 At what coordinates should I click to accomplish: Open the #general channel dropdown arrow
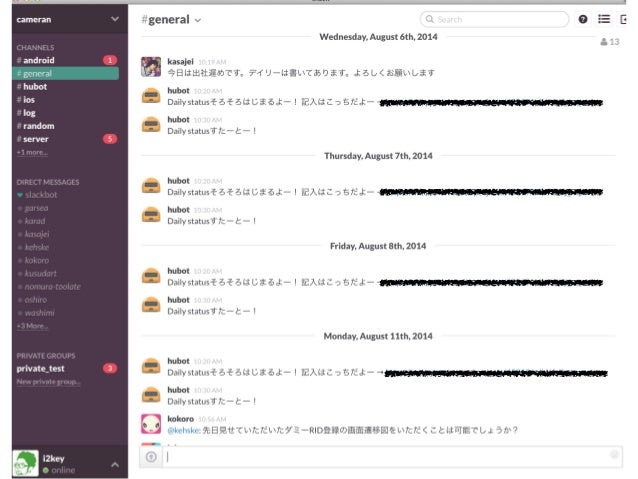(198, 20)
